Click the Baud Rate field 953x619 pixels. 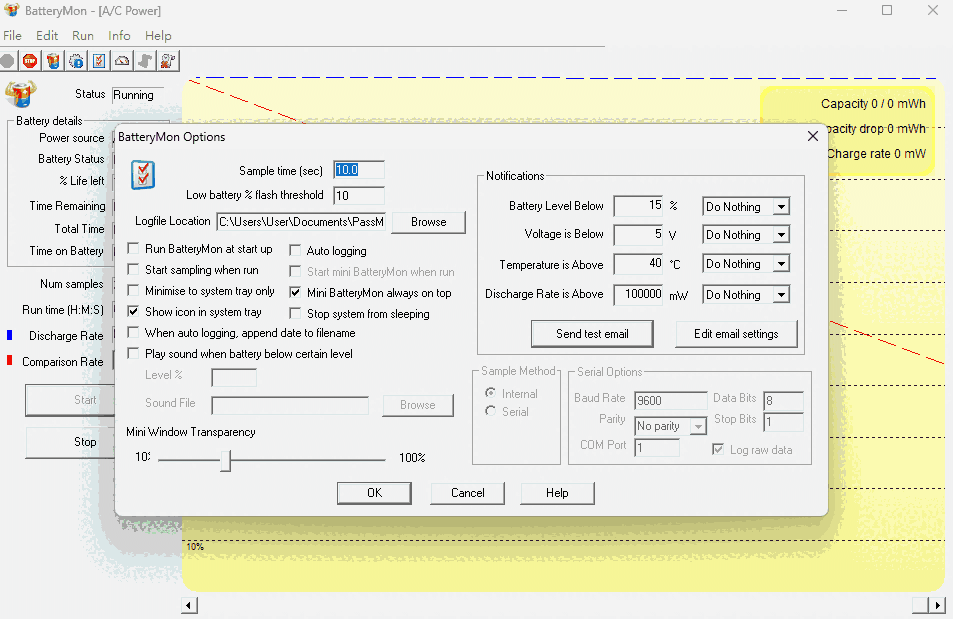670,400
